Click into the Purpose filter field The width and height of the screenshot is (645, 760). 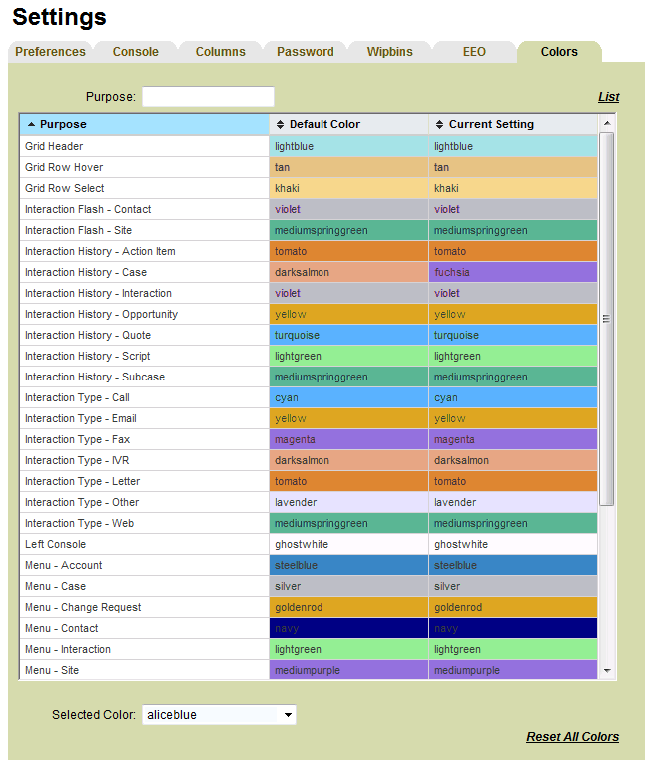[208, 96]
